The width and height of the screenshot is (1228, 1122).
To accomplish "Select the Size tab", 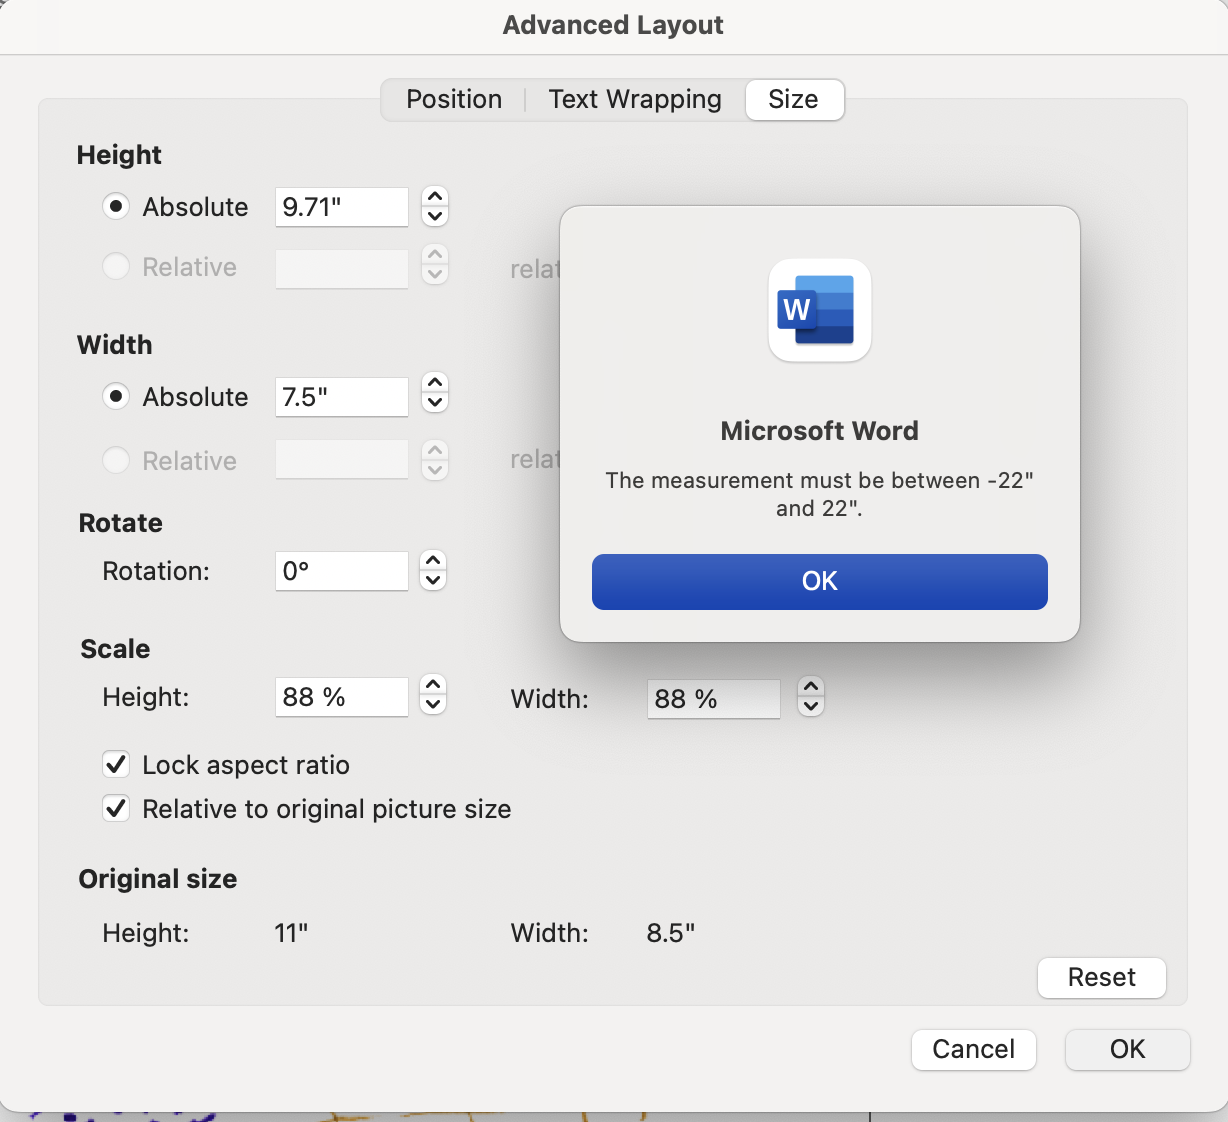I will coord(794,99).
